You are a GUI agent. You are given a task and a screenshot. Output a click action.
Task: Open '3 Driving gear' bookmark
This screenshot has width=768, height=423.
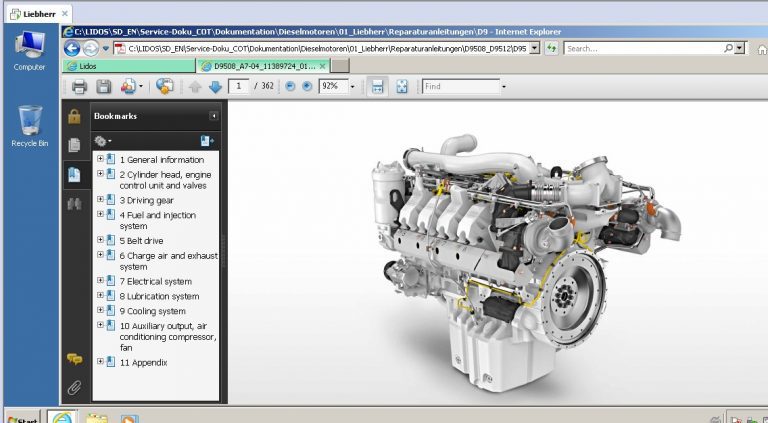pyautogui.click(x=146, y=200)
